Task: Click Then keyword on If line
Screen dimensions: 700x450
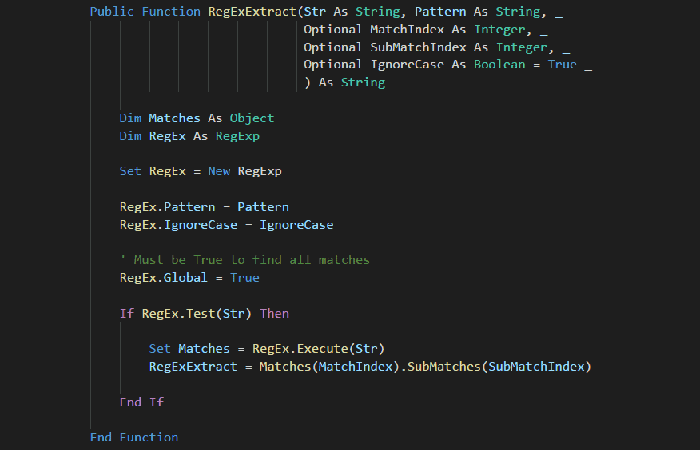Action: click(x=274, y=314)
